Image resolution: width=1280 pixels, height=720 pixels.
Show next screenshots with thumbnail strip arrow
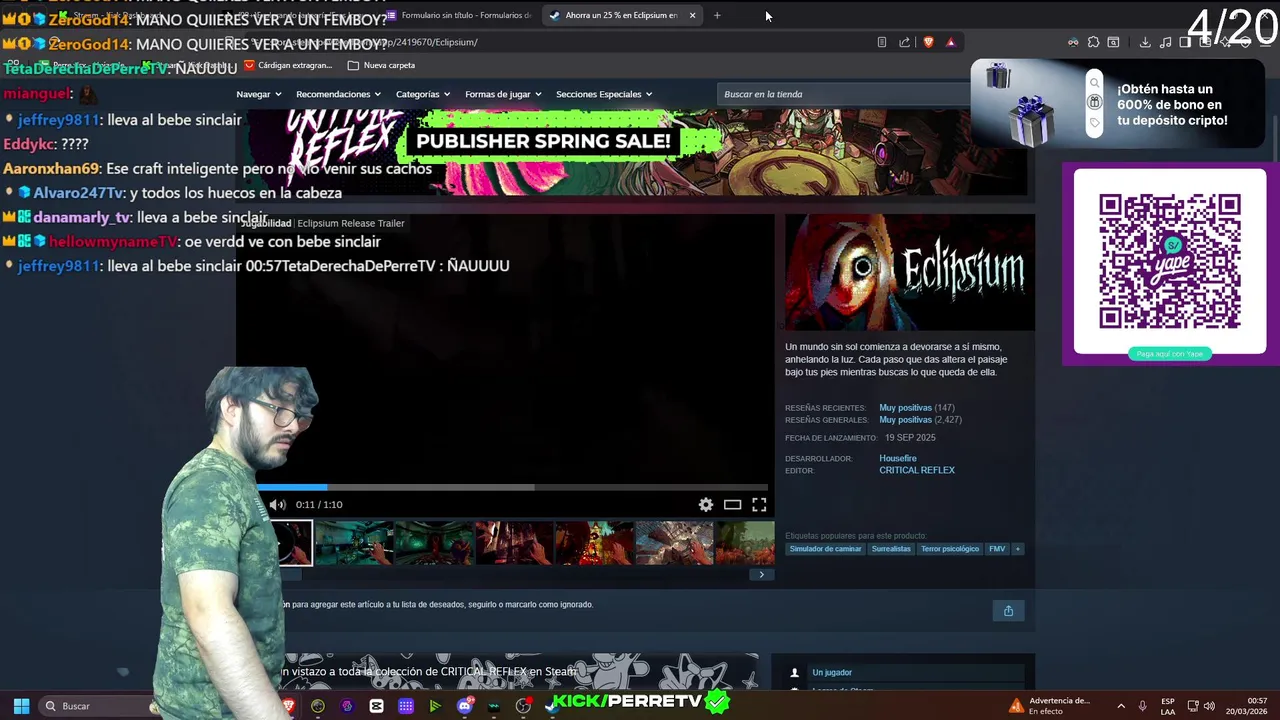761,574
